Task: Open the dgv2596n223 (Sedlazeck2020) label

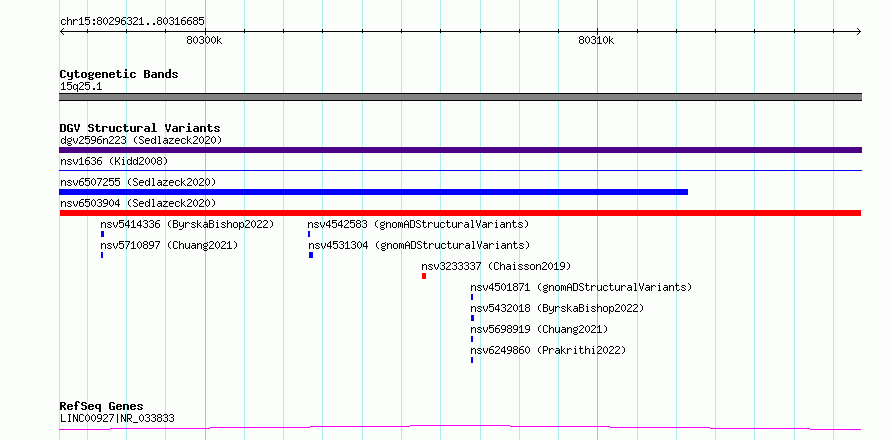Action: [x=141, y=140]
